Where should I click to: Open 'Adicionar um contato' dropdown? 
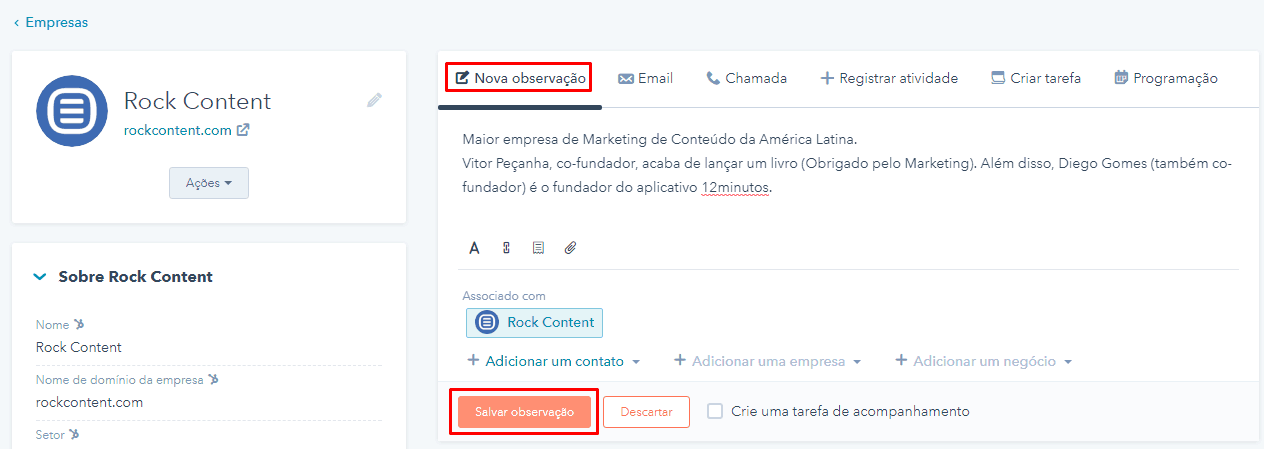click(x=554, y=361)
